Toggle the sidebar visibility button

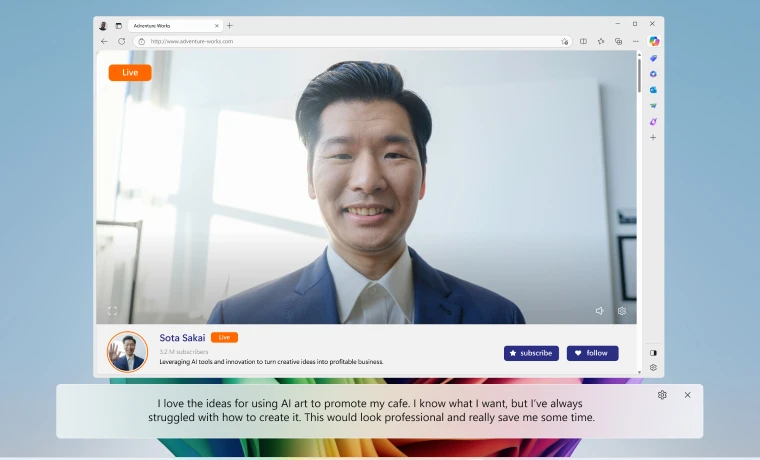(653, 352)
